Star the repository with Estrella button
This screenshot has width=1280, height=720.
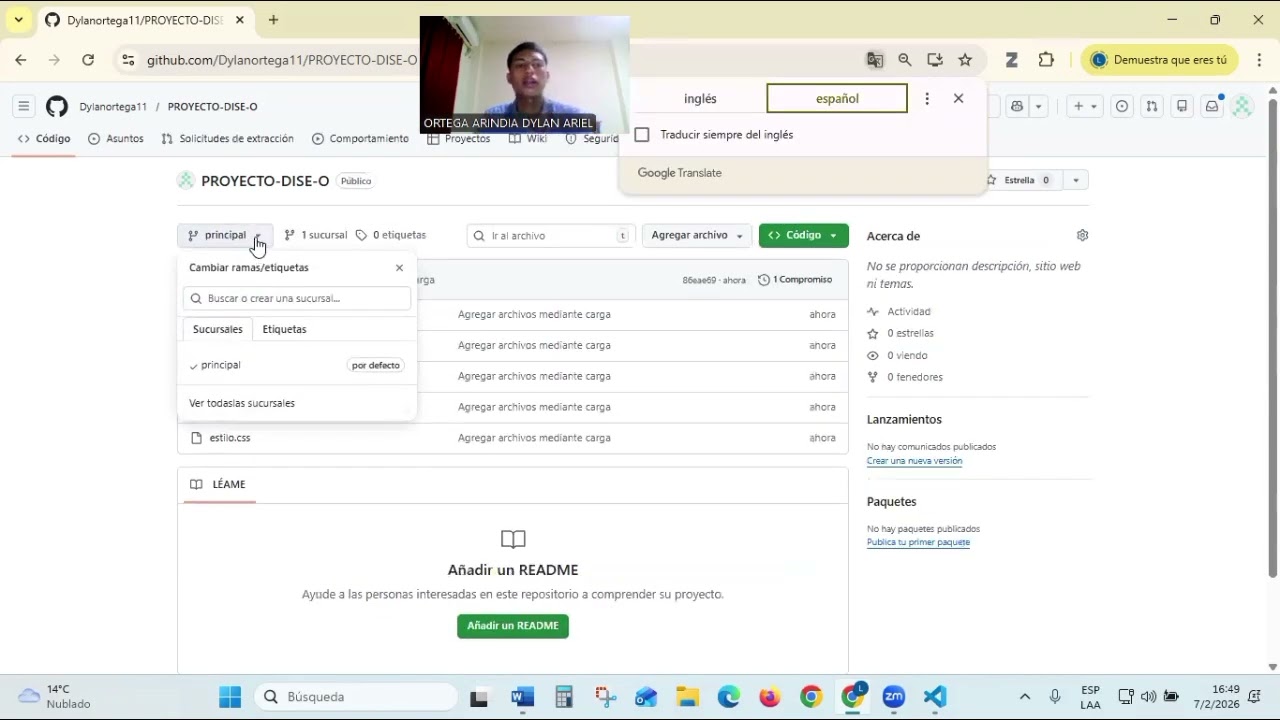pyautogui.click(x=1020, y=180)
